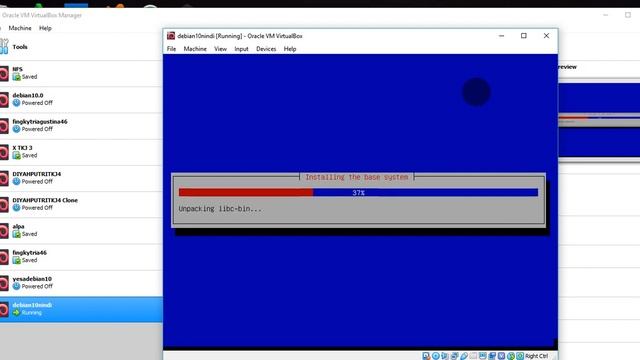Select the NFS virtual machine
The height and width of the screenshot is (360, 640).
81,73
